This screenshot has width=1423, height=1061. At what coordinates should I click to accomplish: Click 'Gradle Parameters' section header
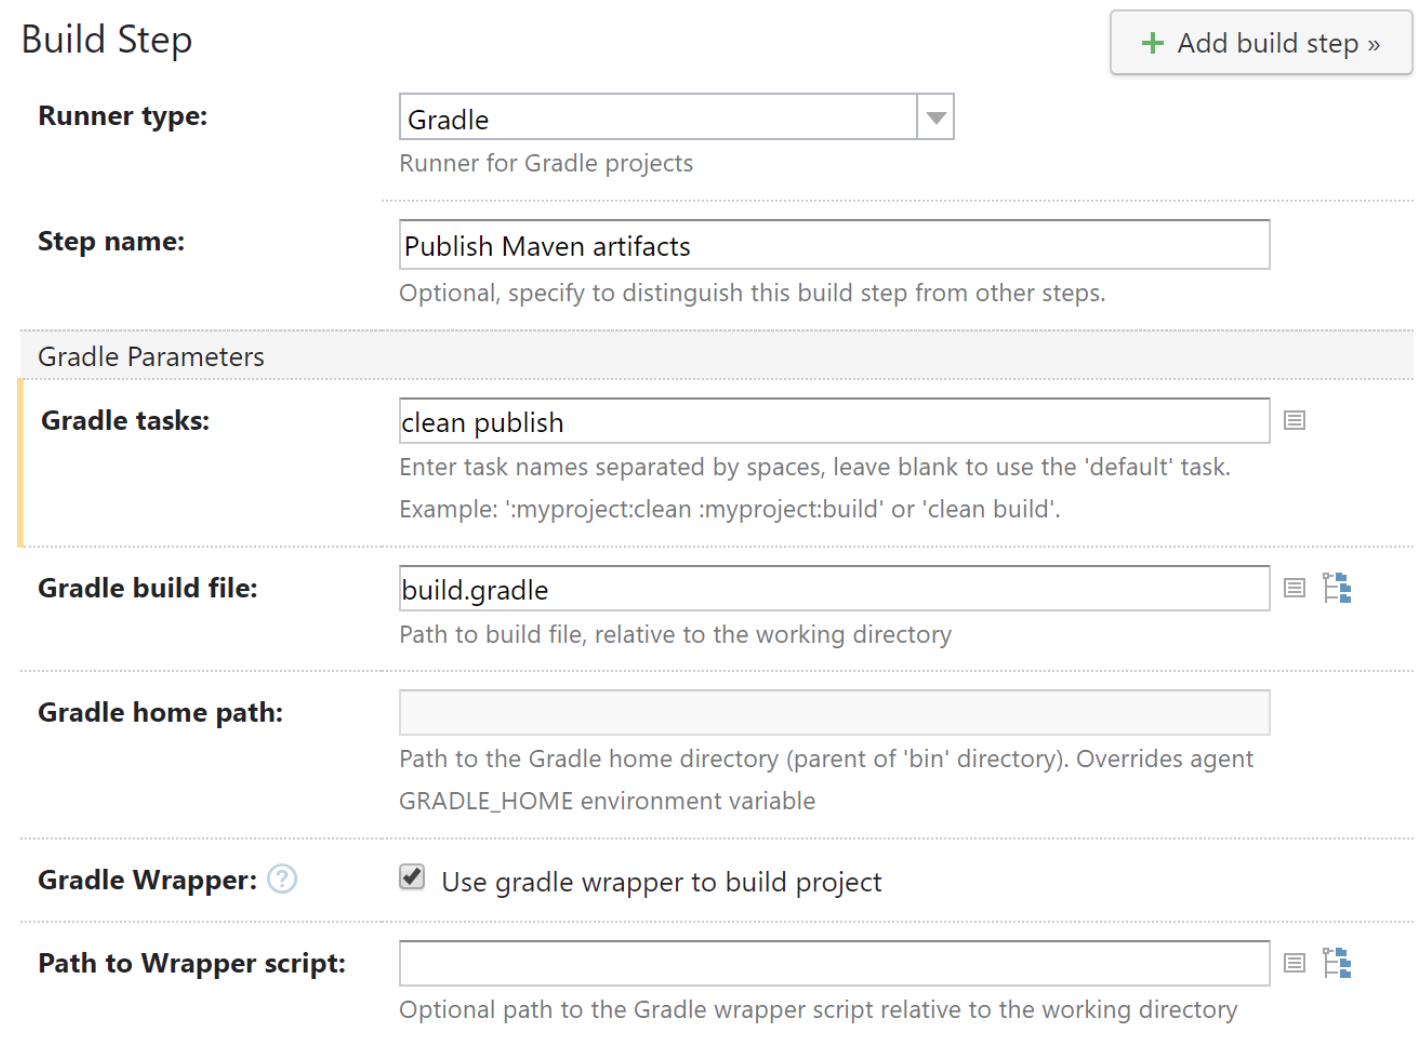(151, 357)
